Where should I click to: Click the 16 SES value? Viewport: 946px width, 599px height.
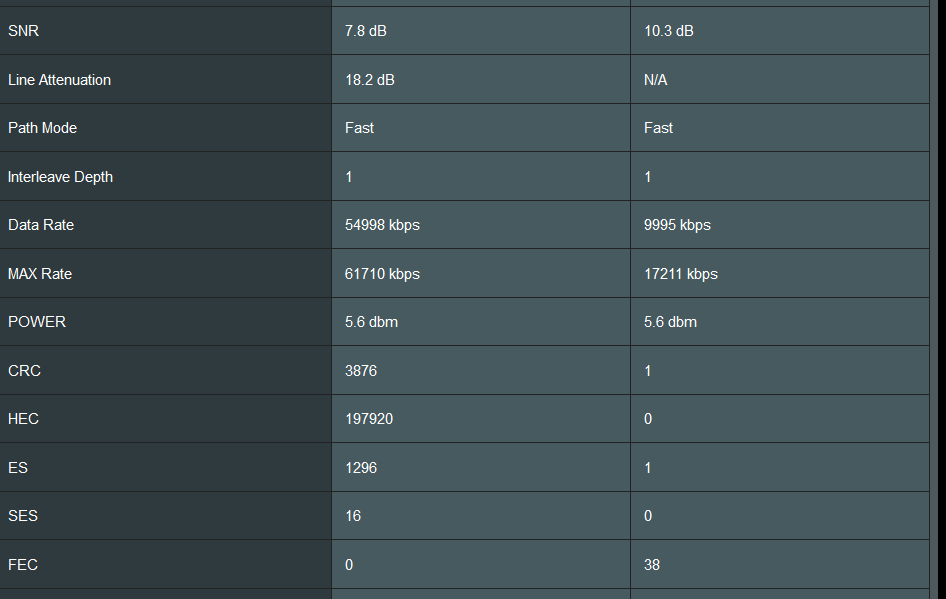tap(353, 516)
